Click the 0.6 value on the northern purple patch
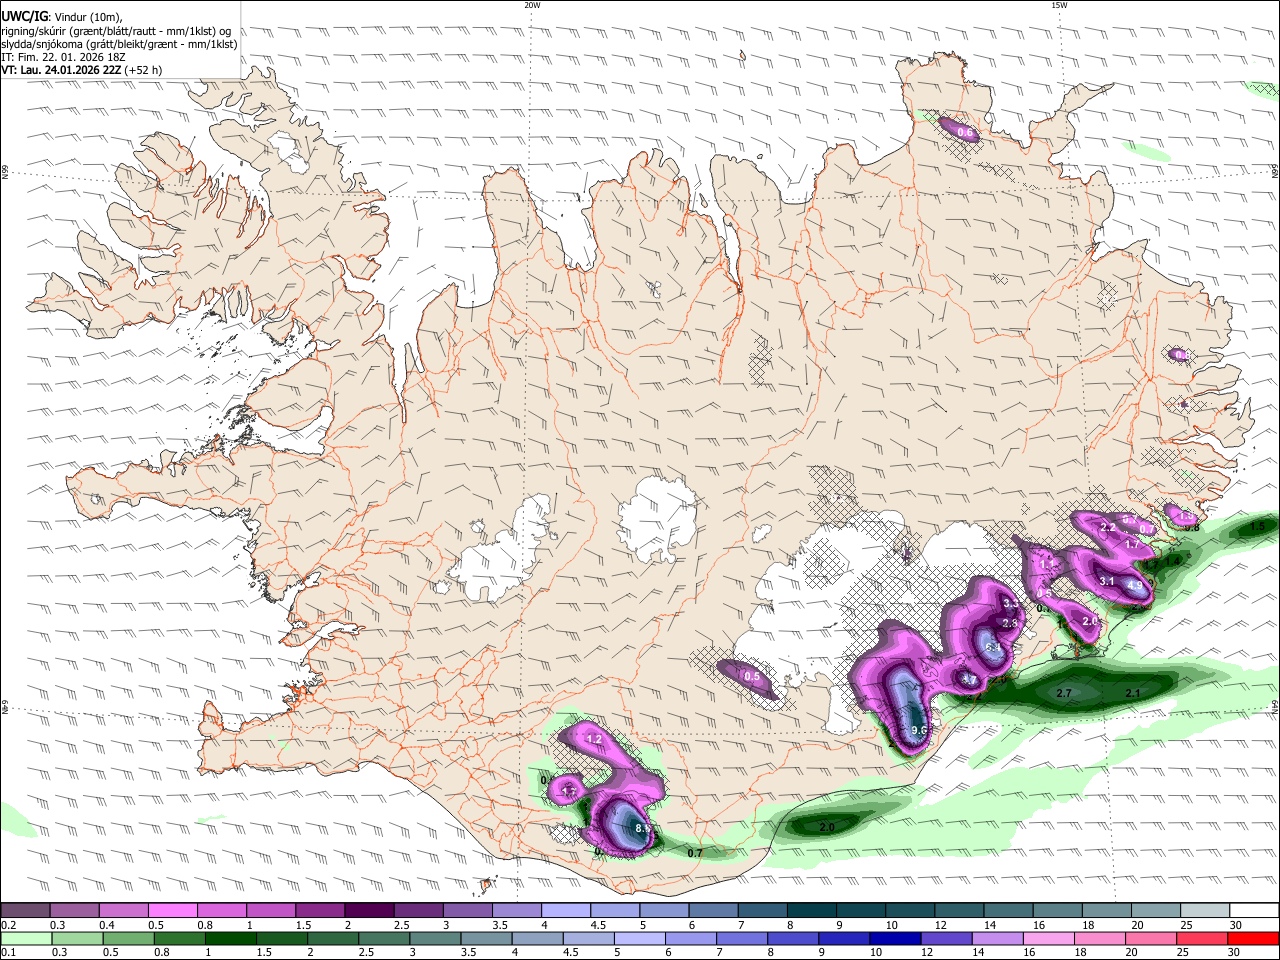Image resolution: width=1280 pixels, height=960 pixels. pyautogui.click(x=965, y=132)
